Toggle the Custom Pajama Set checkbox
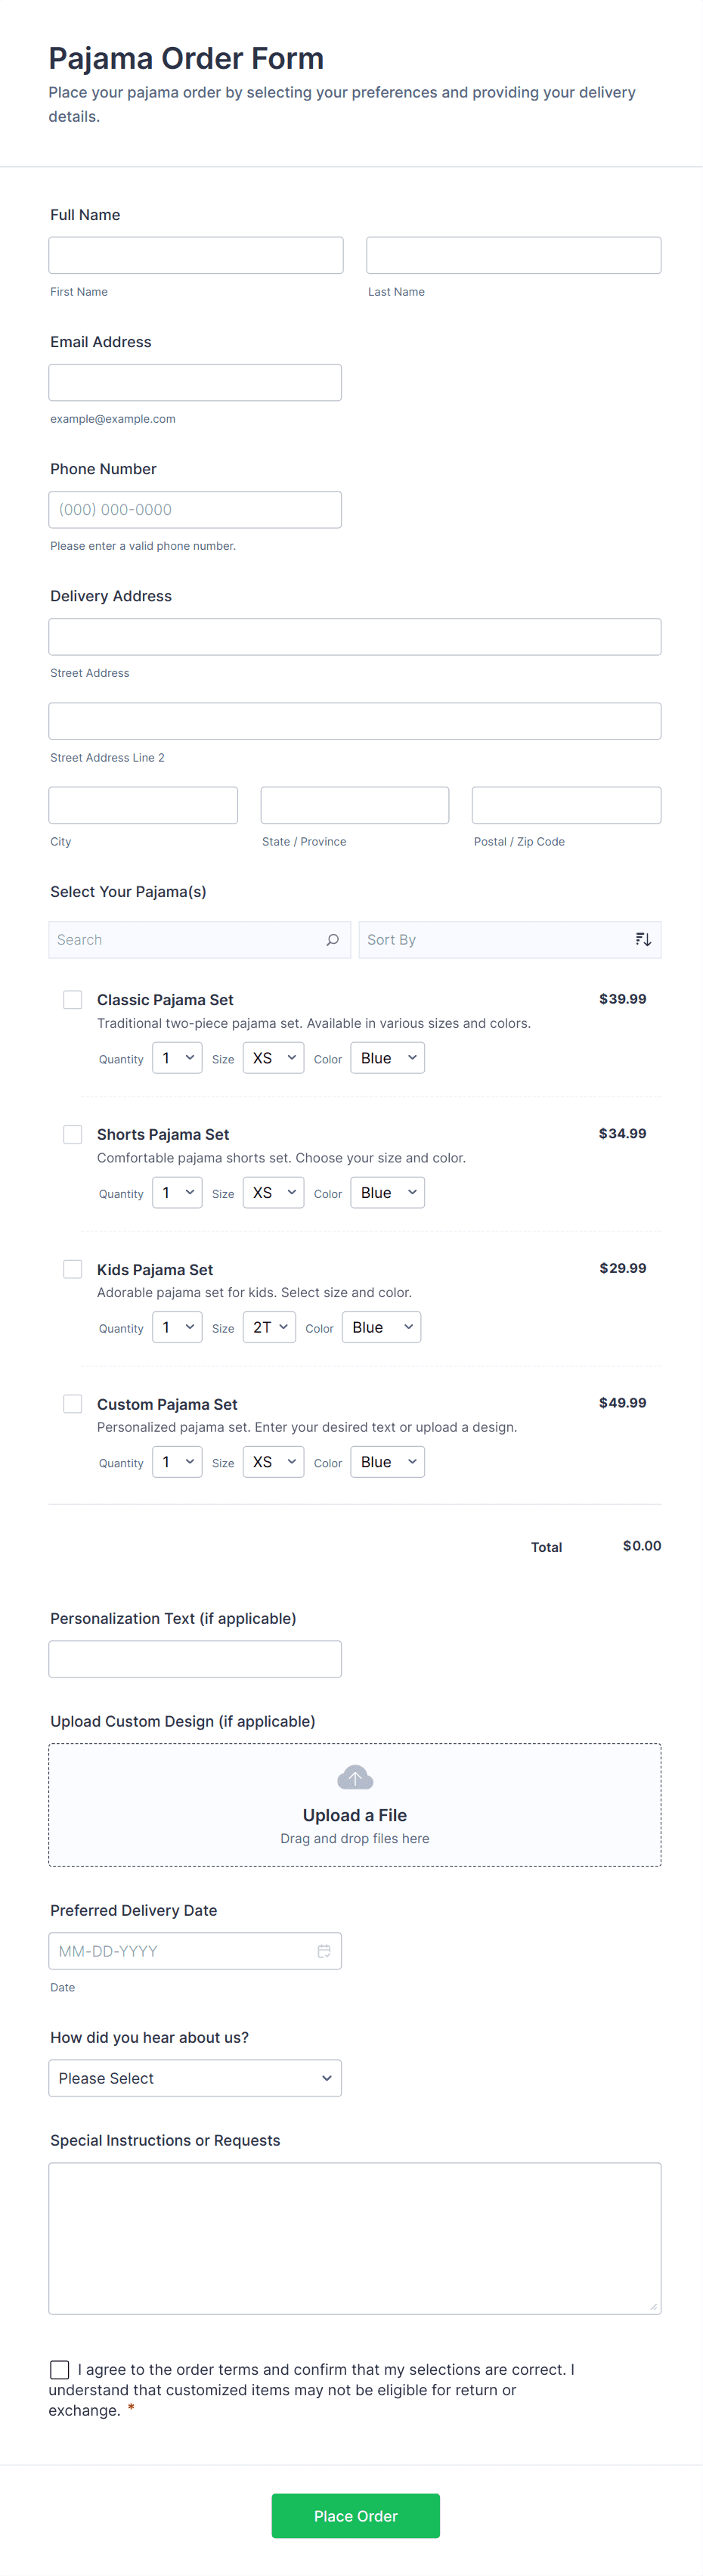Viewport: 703px width, 2576px height. point(73,1404)
